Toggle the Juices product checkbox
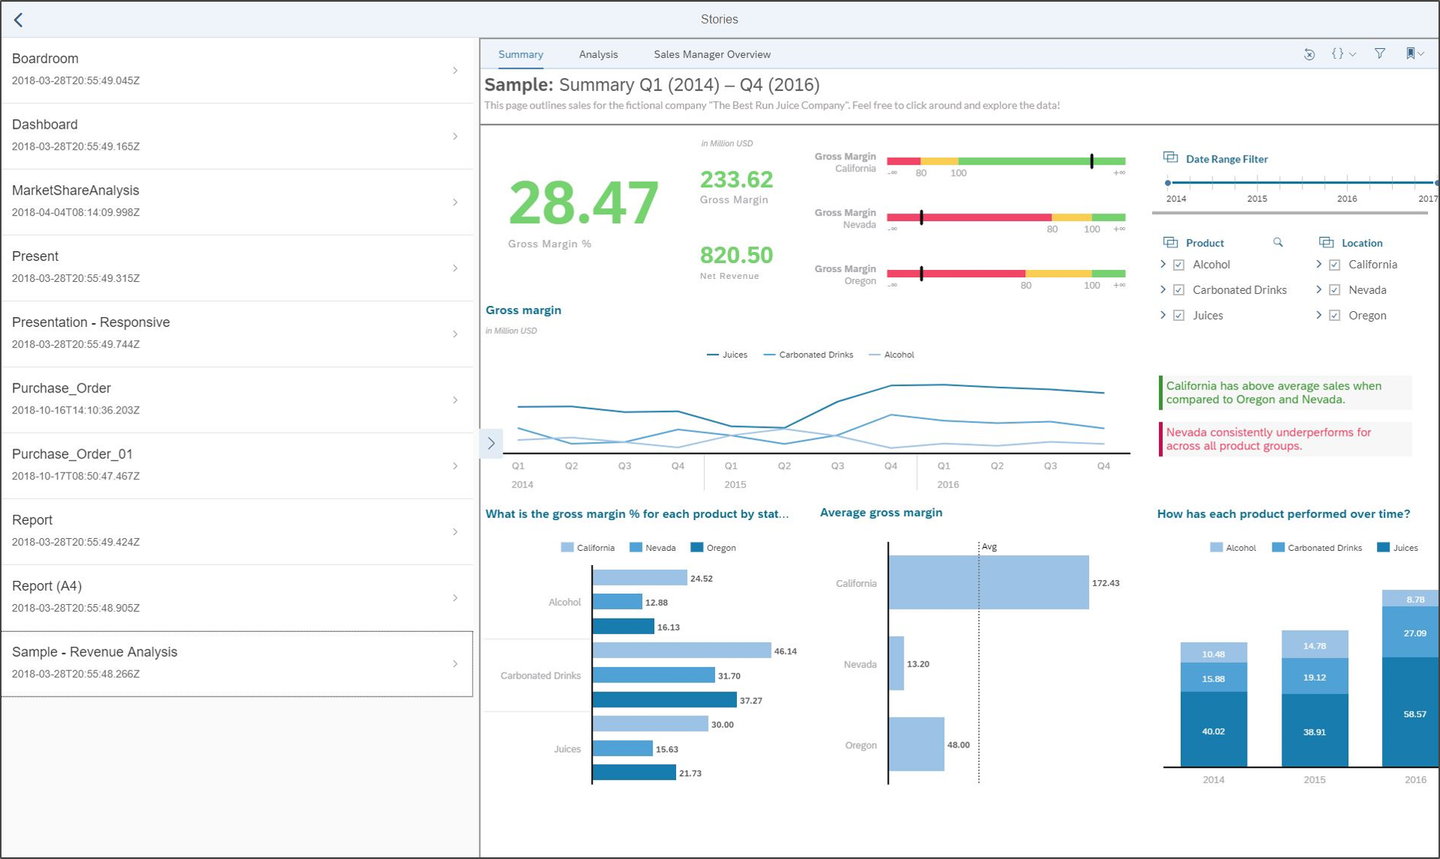Image resolution: width=1440 pixels, height=859 pixels. coord(1179,315)
